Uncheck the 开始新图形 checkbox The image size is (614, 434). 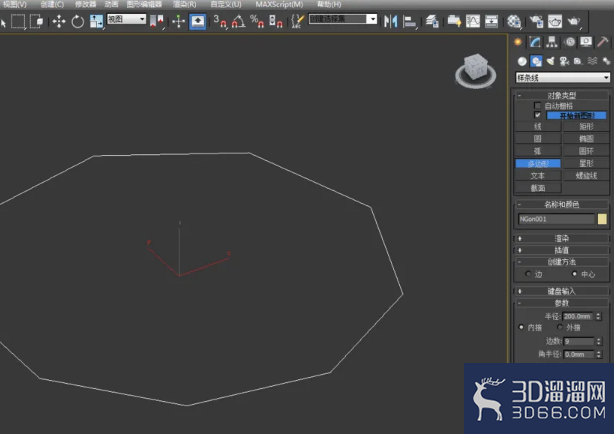click(x=537, y=115)
